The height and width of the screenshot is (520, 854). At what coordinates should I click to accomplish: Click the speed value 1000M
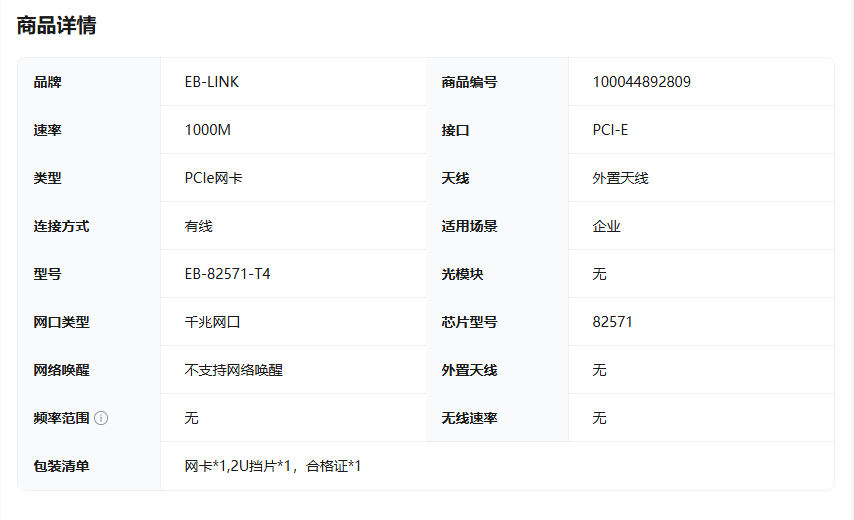tap(208, 130)
